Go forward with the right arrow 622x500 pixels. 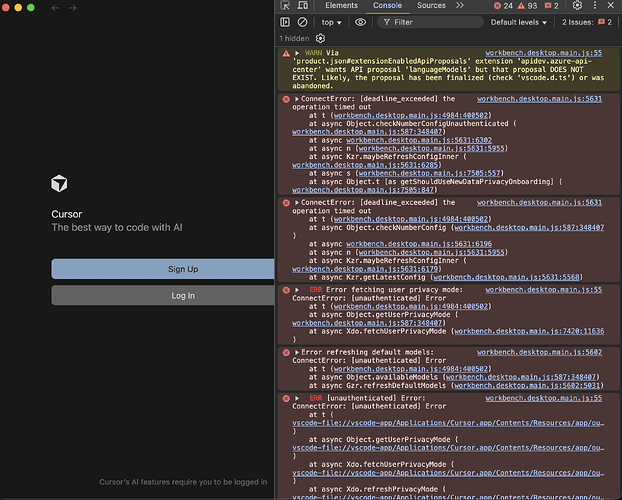coord(73,8)
